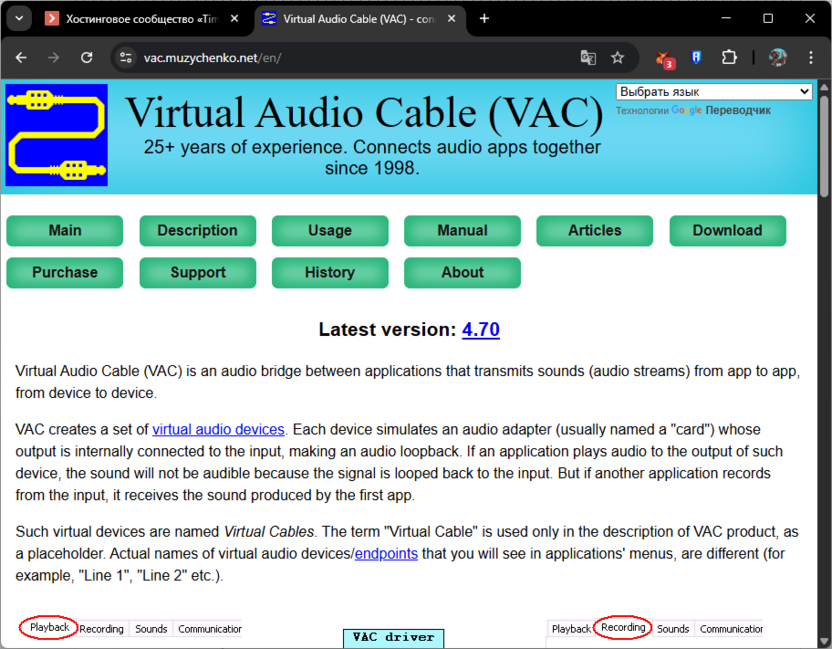
Task: Open the tab search dropdown arrow
Action: coord(19,19)
